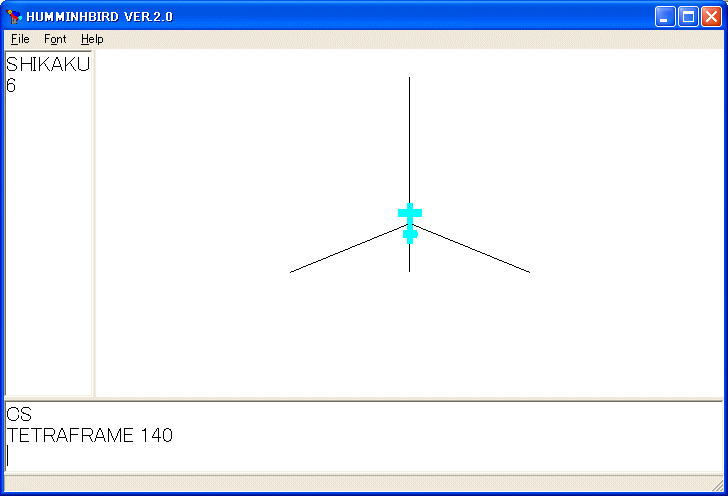The width and height of the screenshot is (728, 496).
Task: Open the File menu
Action: 20,39
